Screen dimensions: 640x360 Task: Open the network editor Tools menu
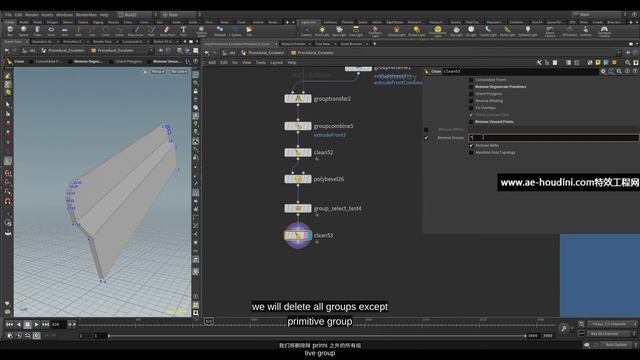[x=260, y=62]
